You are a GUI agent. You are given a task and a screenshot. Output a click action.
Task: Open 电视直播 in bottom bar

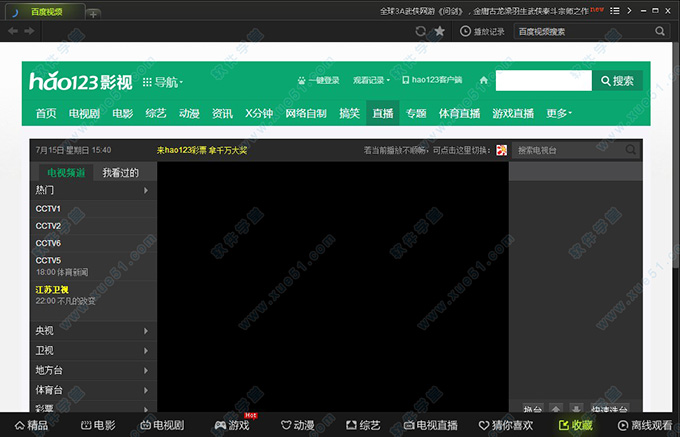tap(431, 425)
